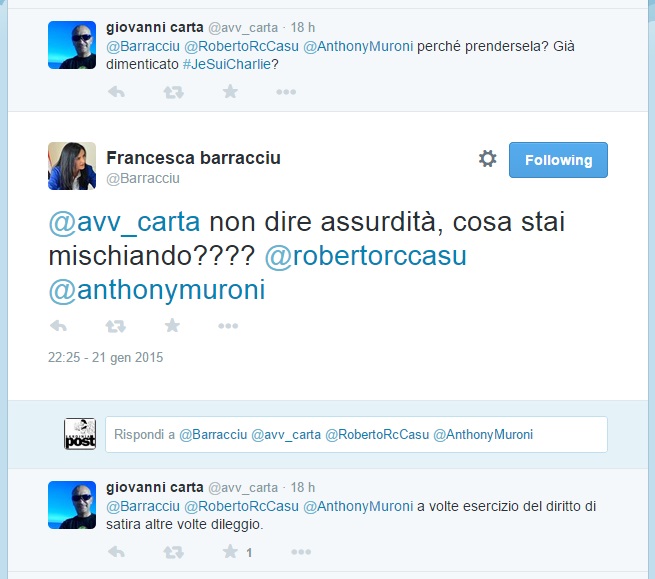The image size is (655, 579).
Task: Favorite Francesca barracciu's main tweet
Action: tap(172, 325)
